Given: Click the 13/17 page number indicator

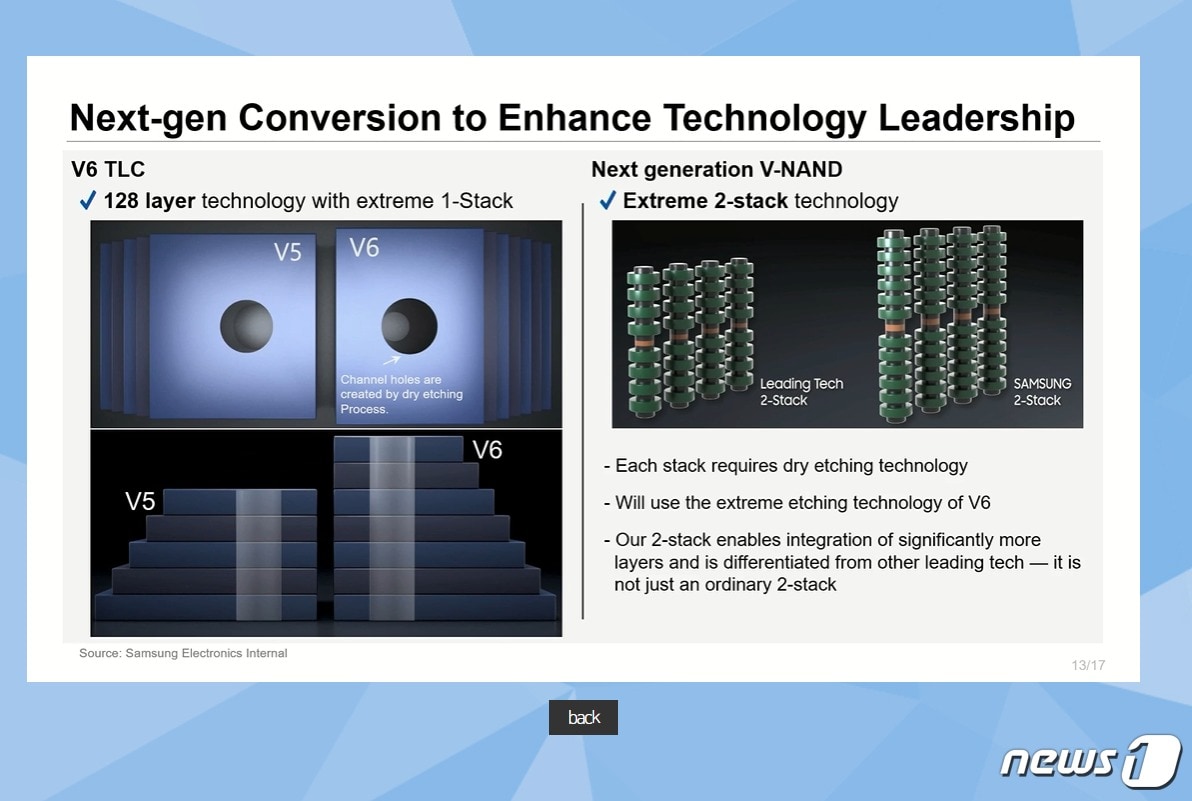Looking at the screenshot, I should (1088, 665).
